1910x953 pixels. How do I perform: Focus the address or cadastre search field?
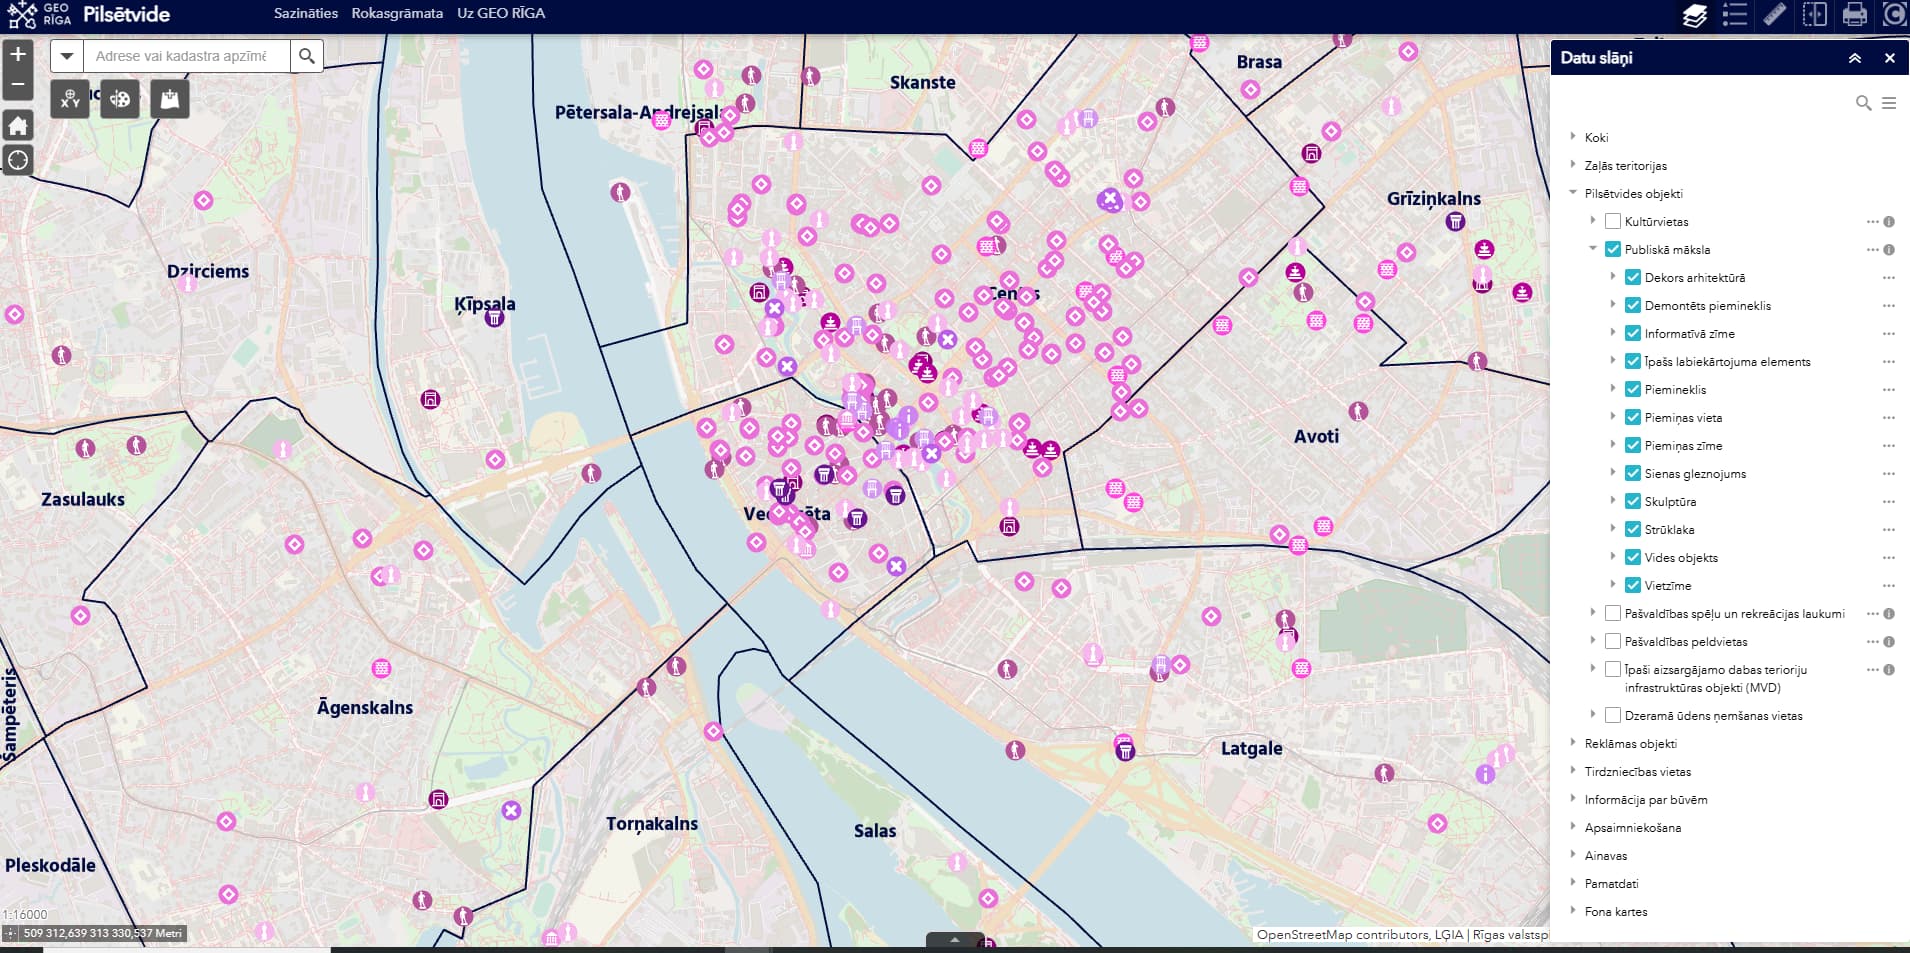click(186, 56)
